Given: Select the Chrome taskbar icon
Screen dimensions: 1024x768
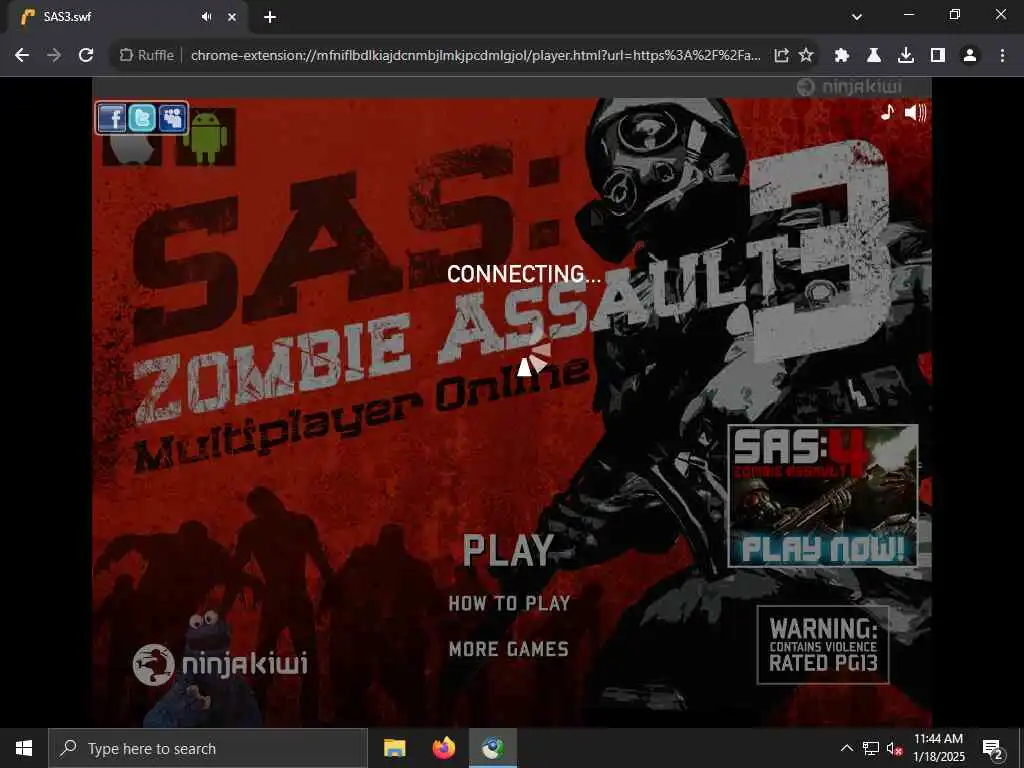Looking at the screenshot, I should [x=493, y=748].
